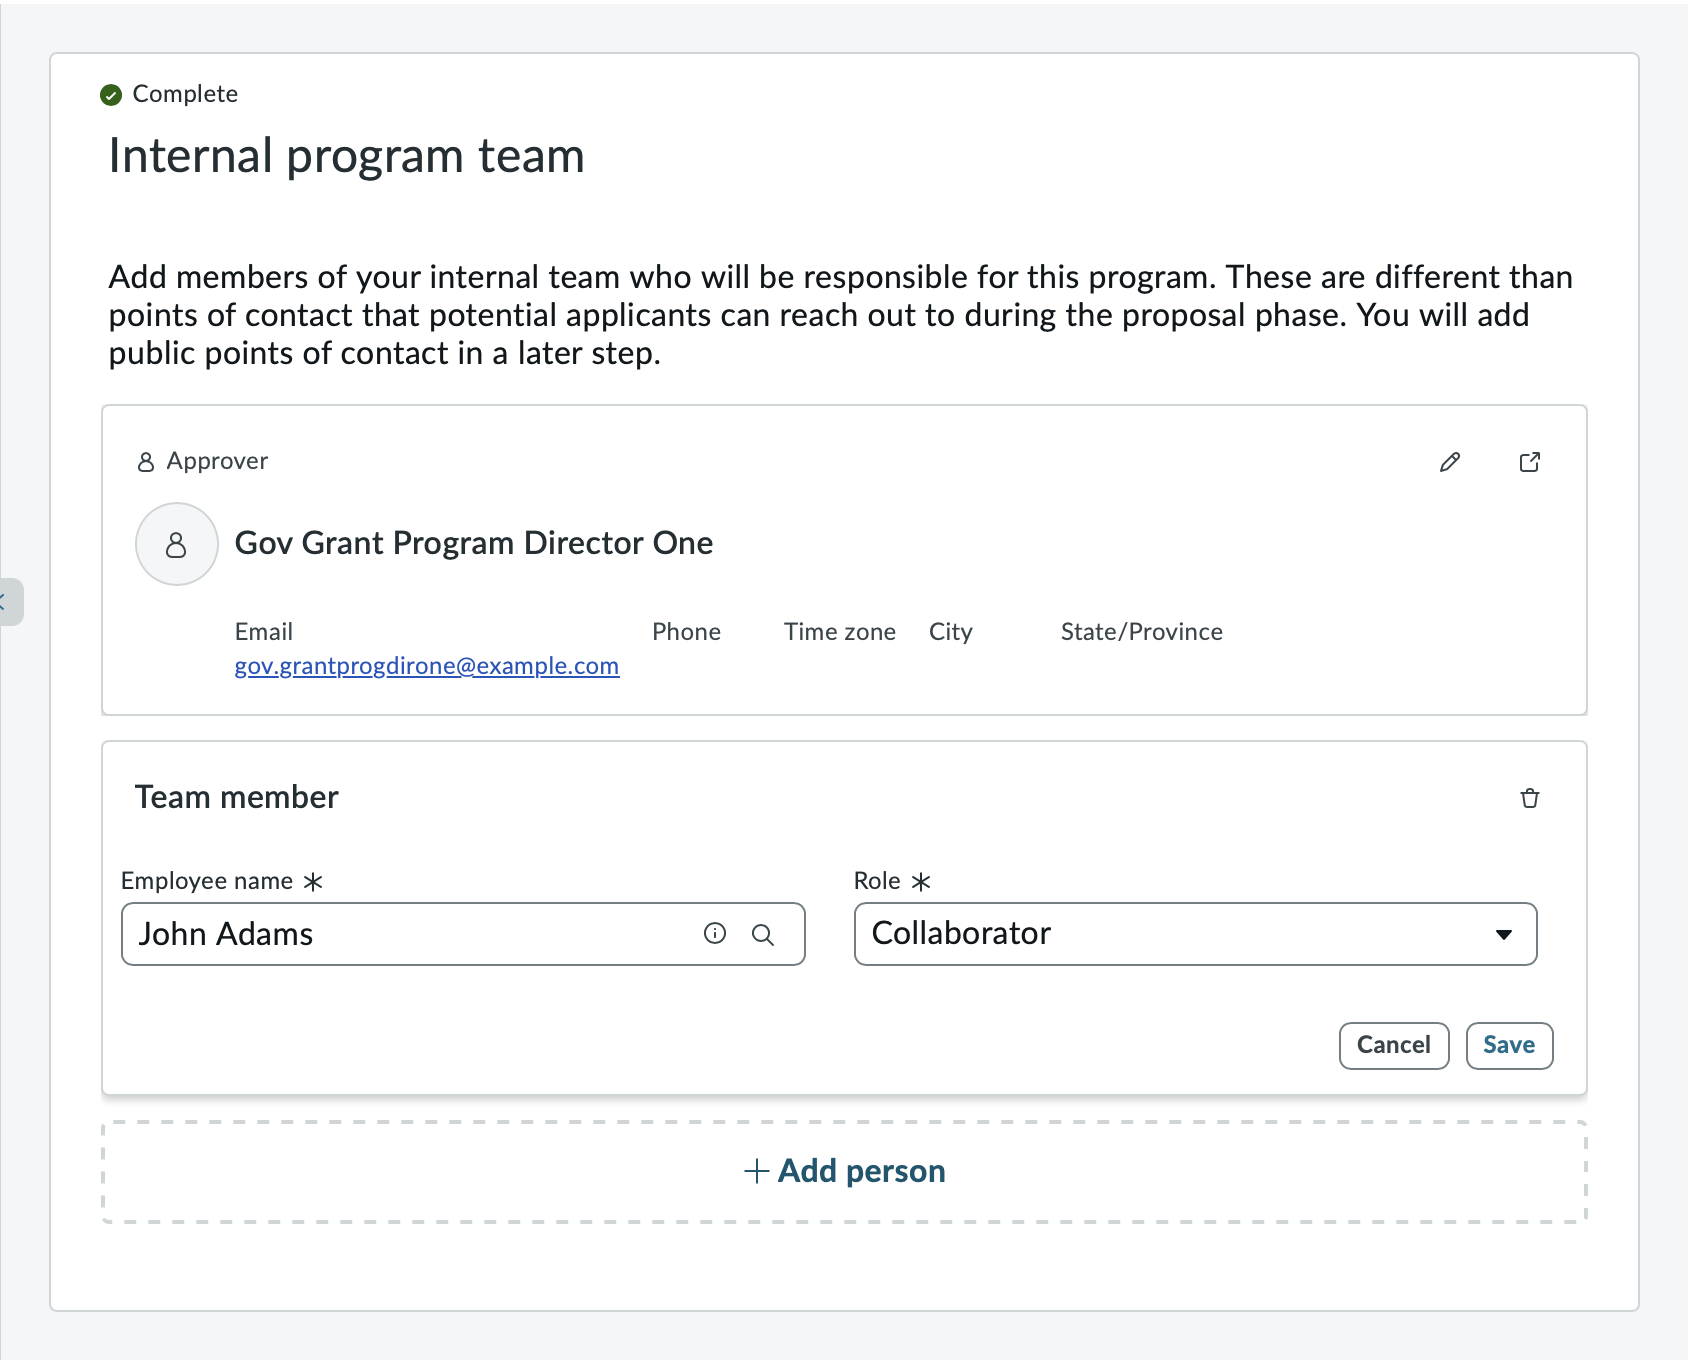
Task: Search employee name with magnifier icon
Action: coord(763,934)
